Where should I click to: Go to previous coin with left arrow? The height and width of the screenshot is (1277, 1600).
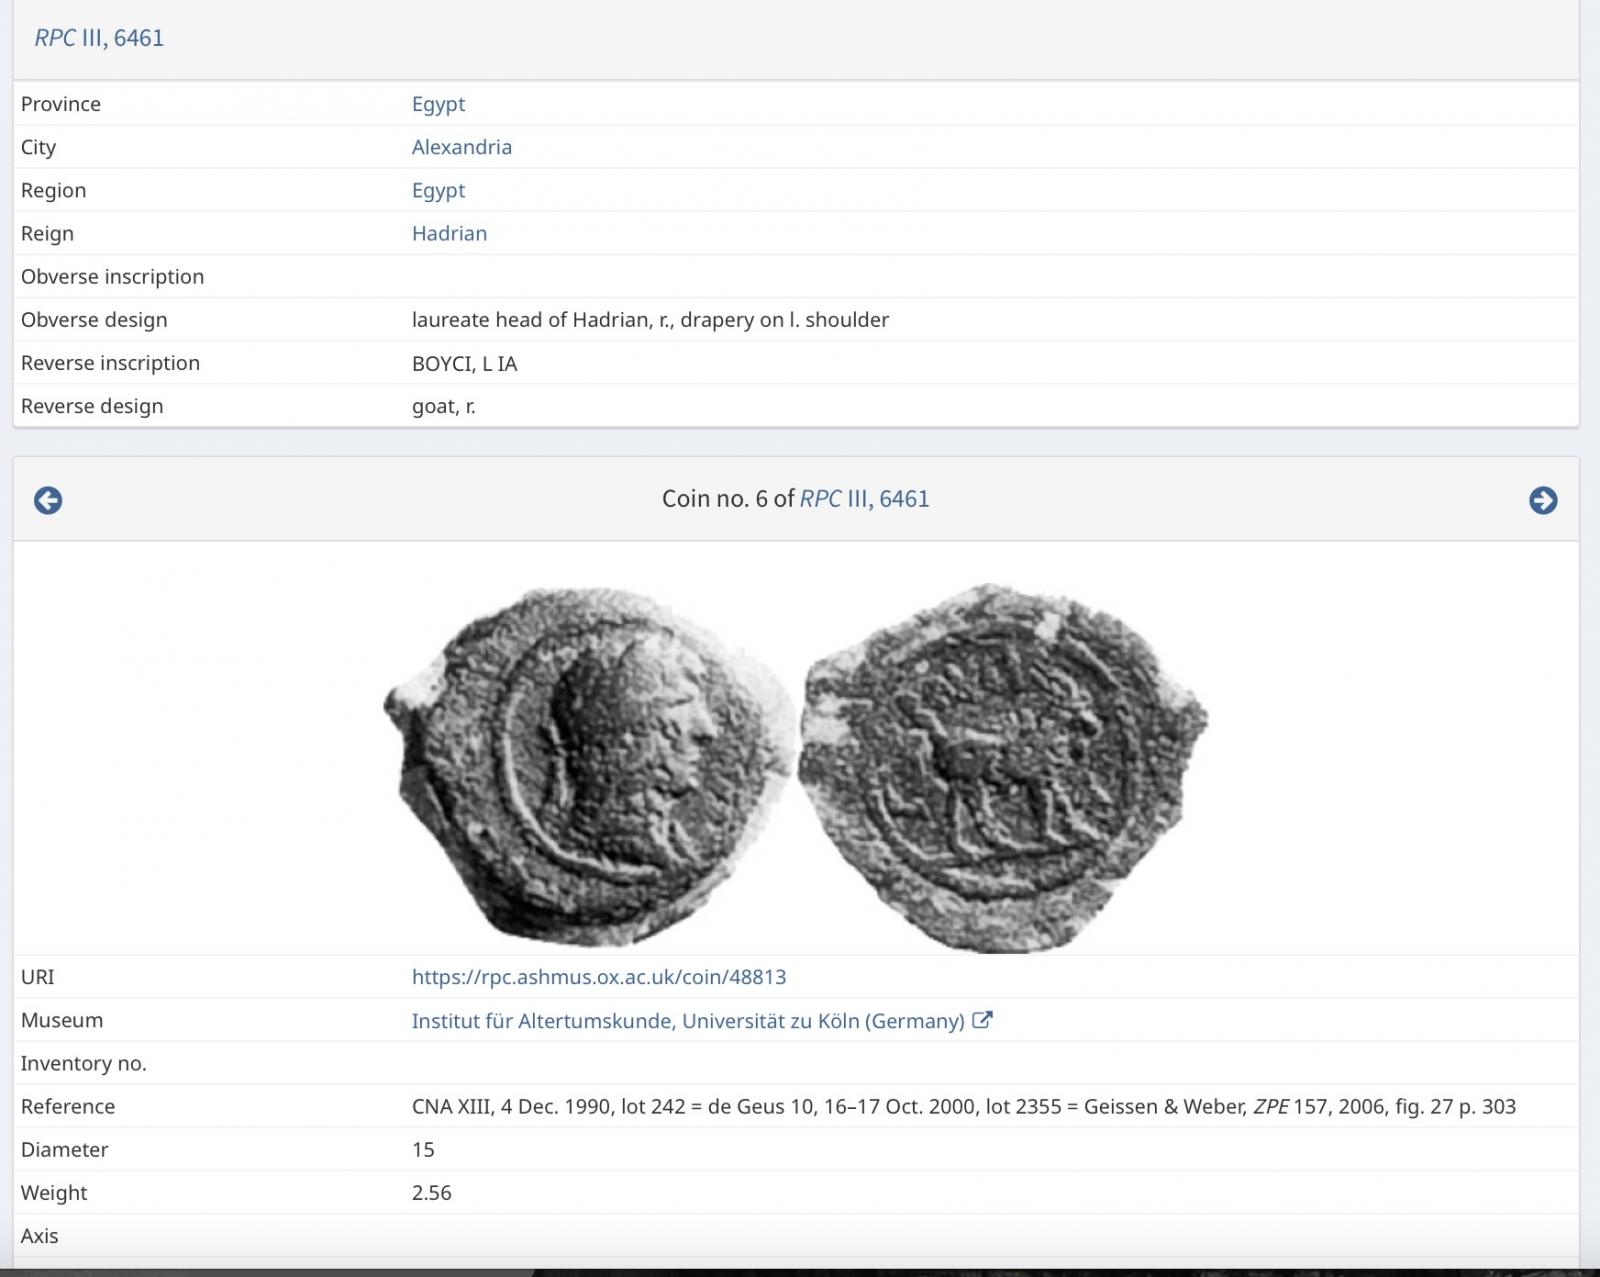(48, 500)
